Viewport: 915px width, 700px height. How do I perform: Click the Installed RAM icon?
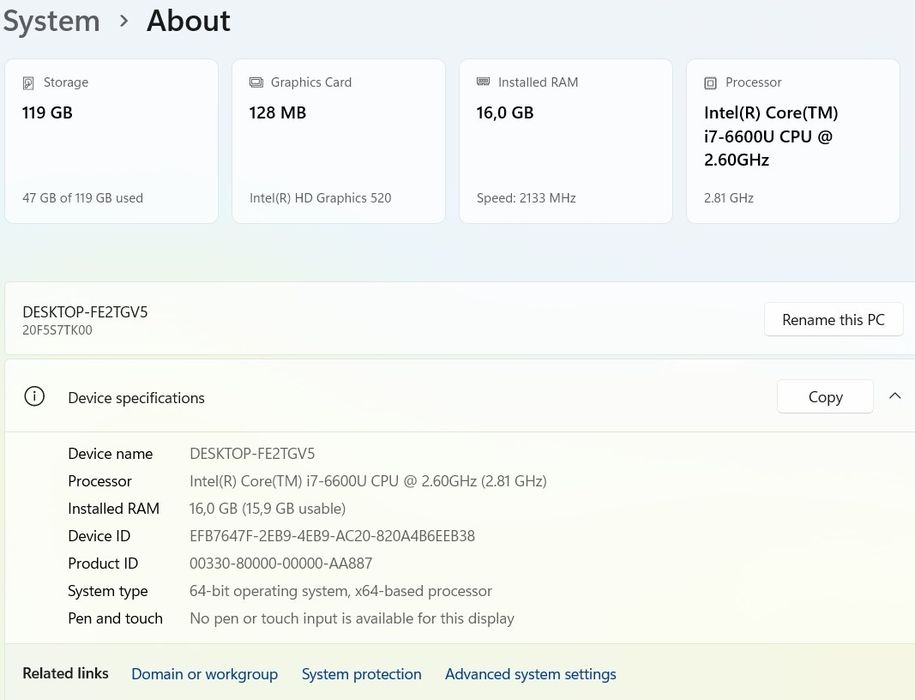483,83
